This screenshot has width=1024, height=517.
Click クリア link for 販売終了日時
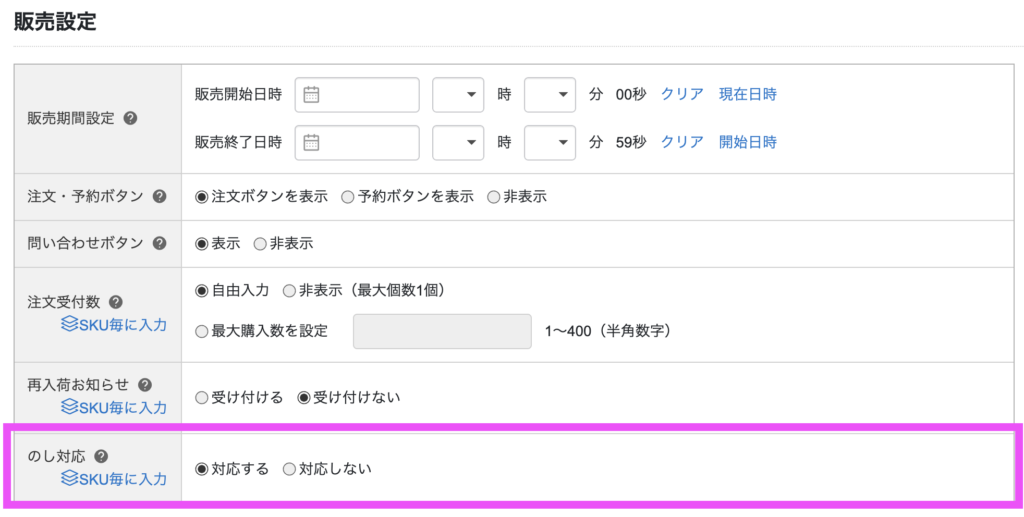click(x=682, y=142)
